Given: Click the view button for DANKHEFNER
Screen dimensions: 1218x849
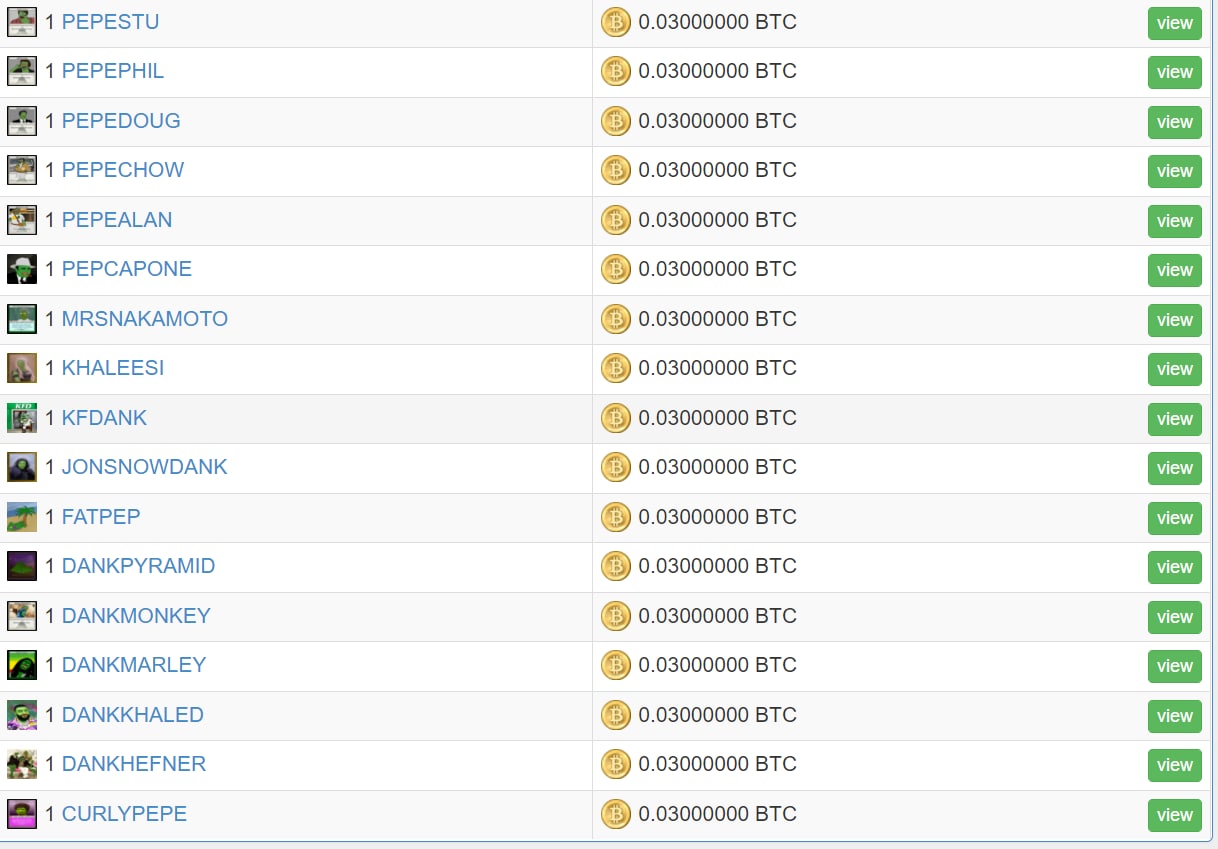Looking at the screenshot, I should (1175, 765).
